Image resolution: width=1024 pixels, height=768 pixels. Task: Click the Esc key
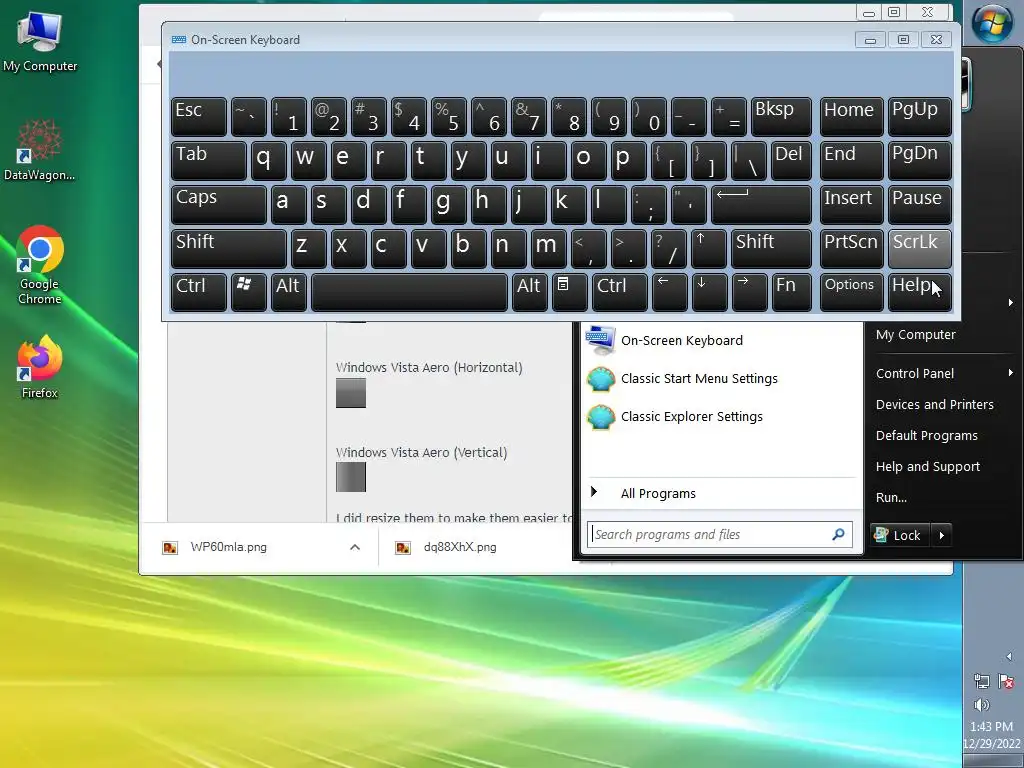point(199,117)
